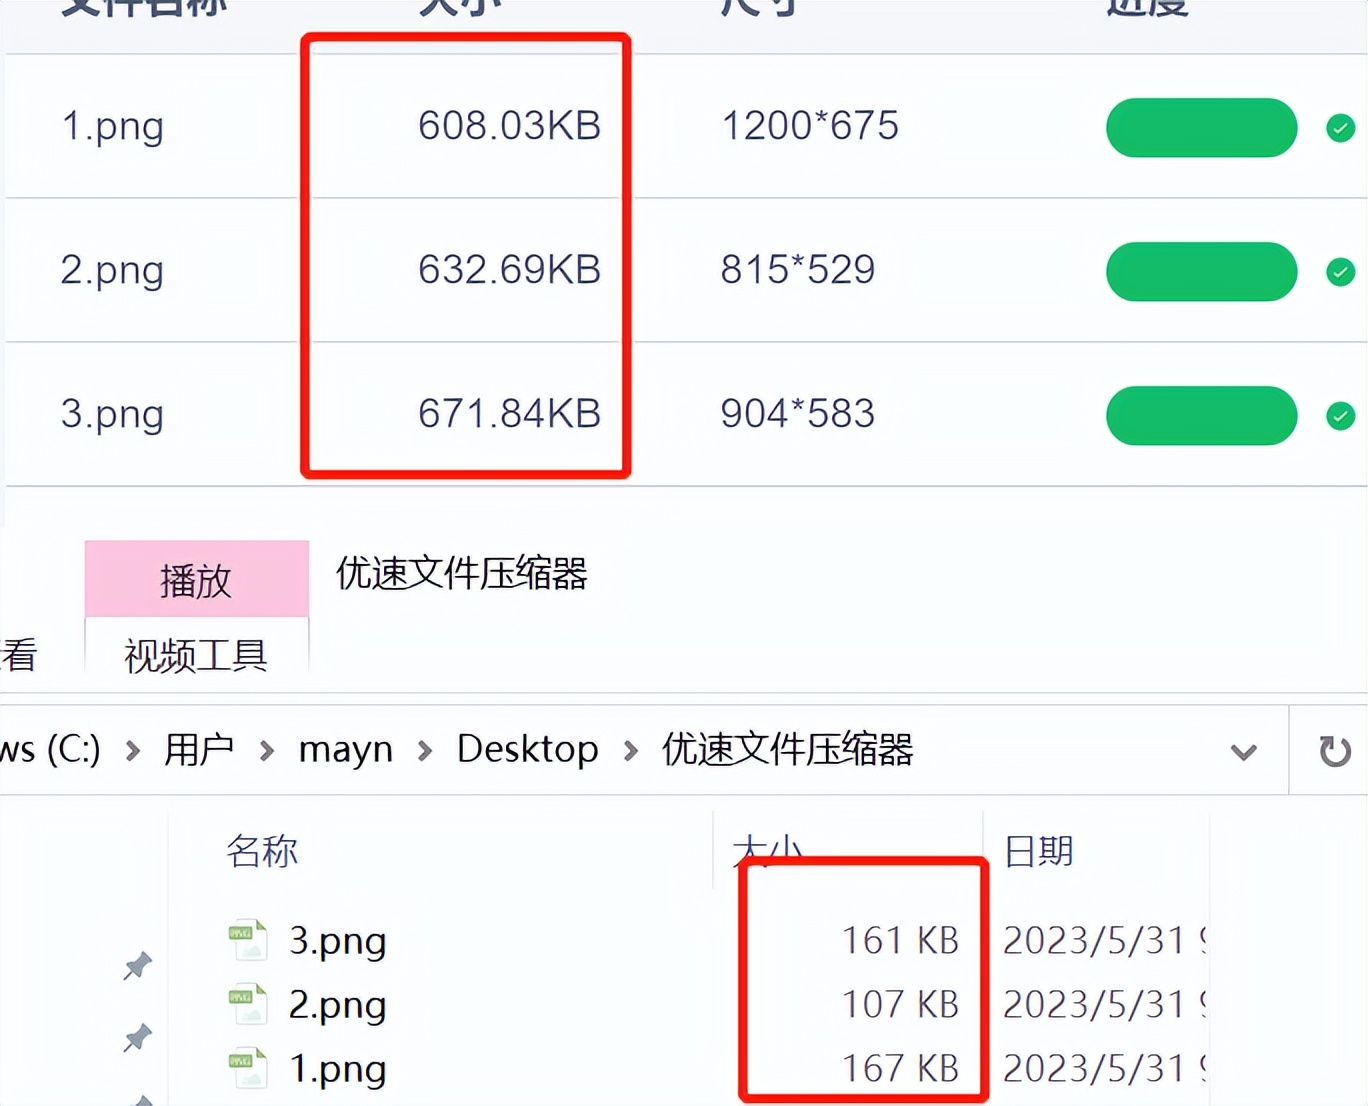This screenshot has height=1106, width=1368.
Task: Open the Desktop folder from the breadcrumb
Action: click(527, 749)
